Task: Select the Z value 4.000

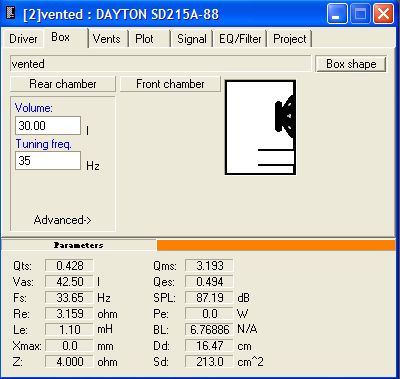Action: point(69,362)
